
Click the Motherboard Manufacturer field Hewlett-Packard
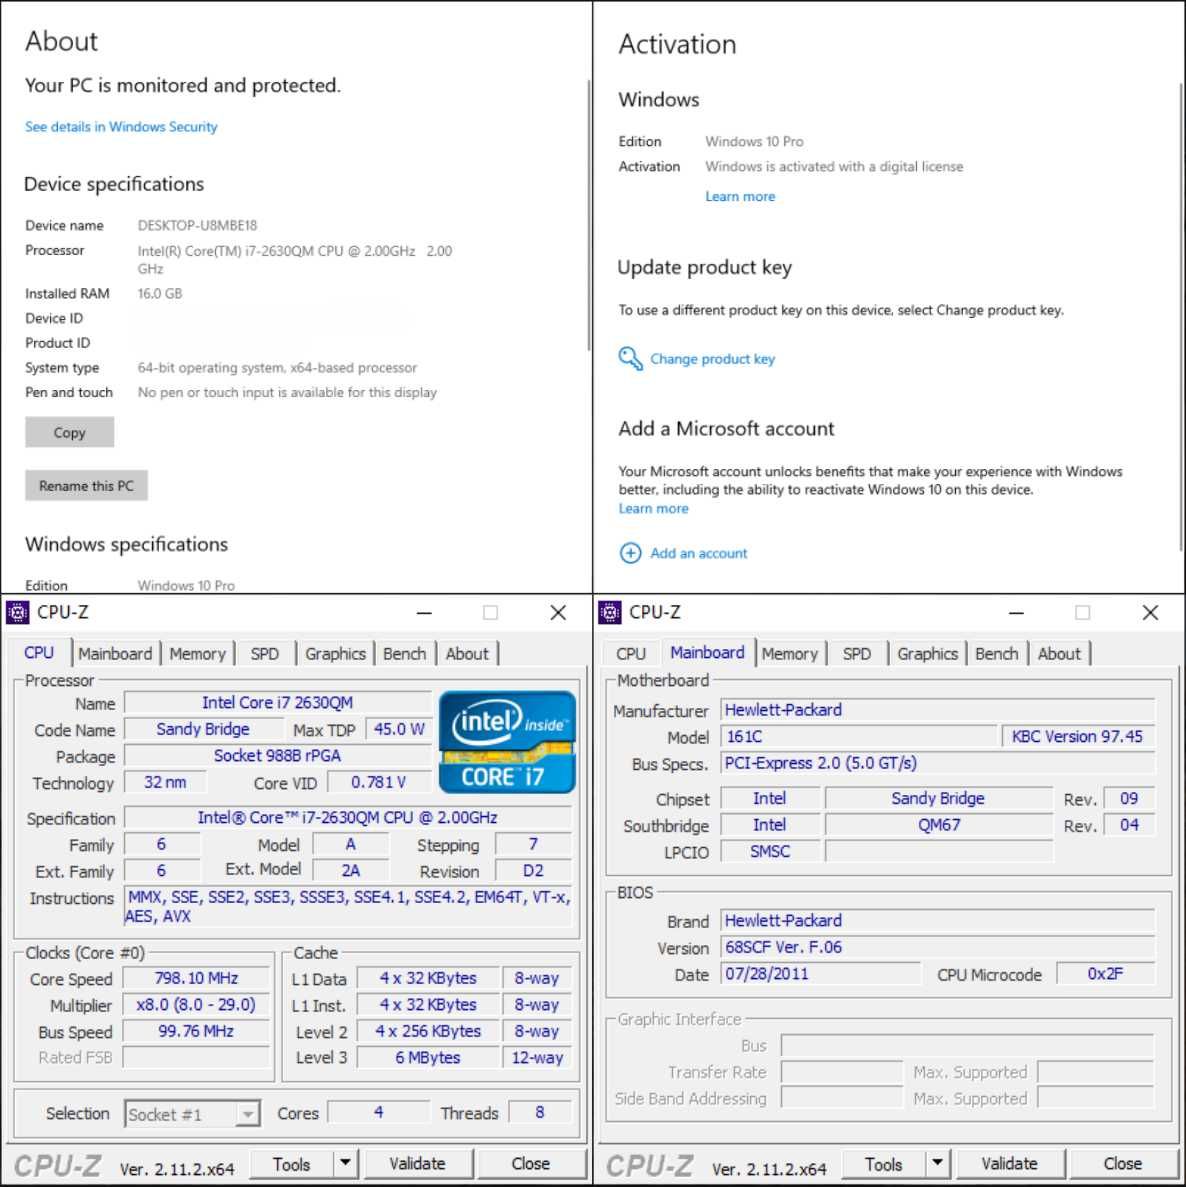click(939, 710)
